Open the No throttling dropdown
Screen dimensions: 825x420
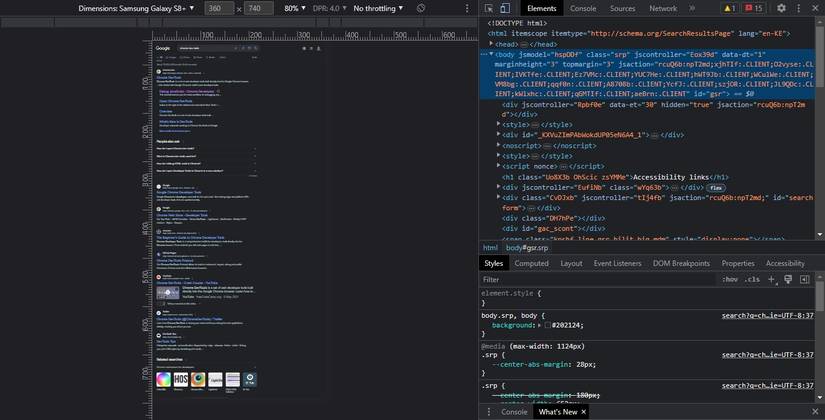pyautogui.click(x=378, y=8)
